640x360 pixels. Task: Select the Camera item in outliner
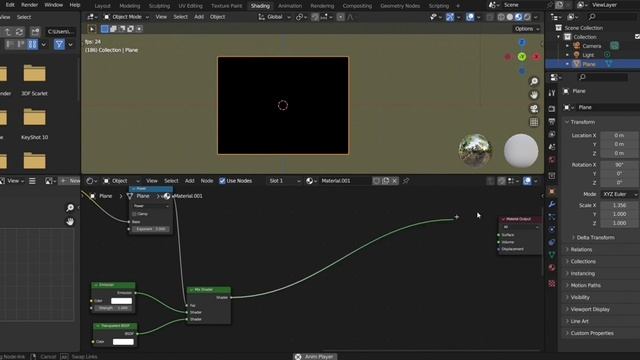point(591,46)
